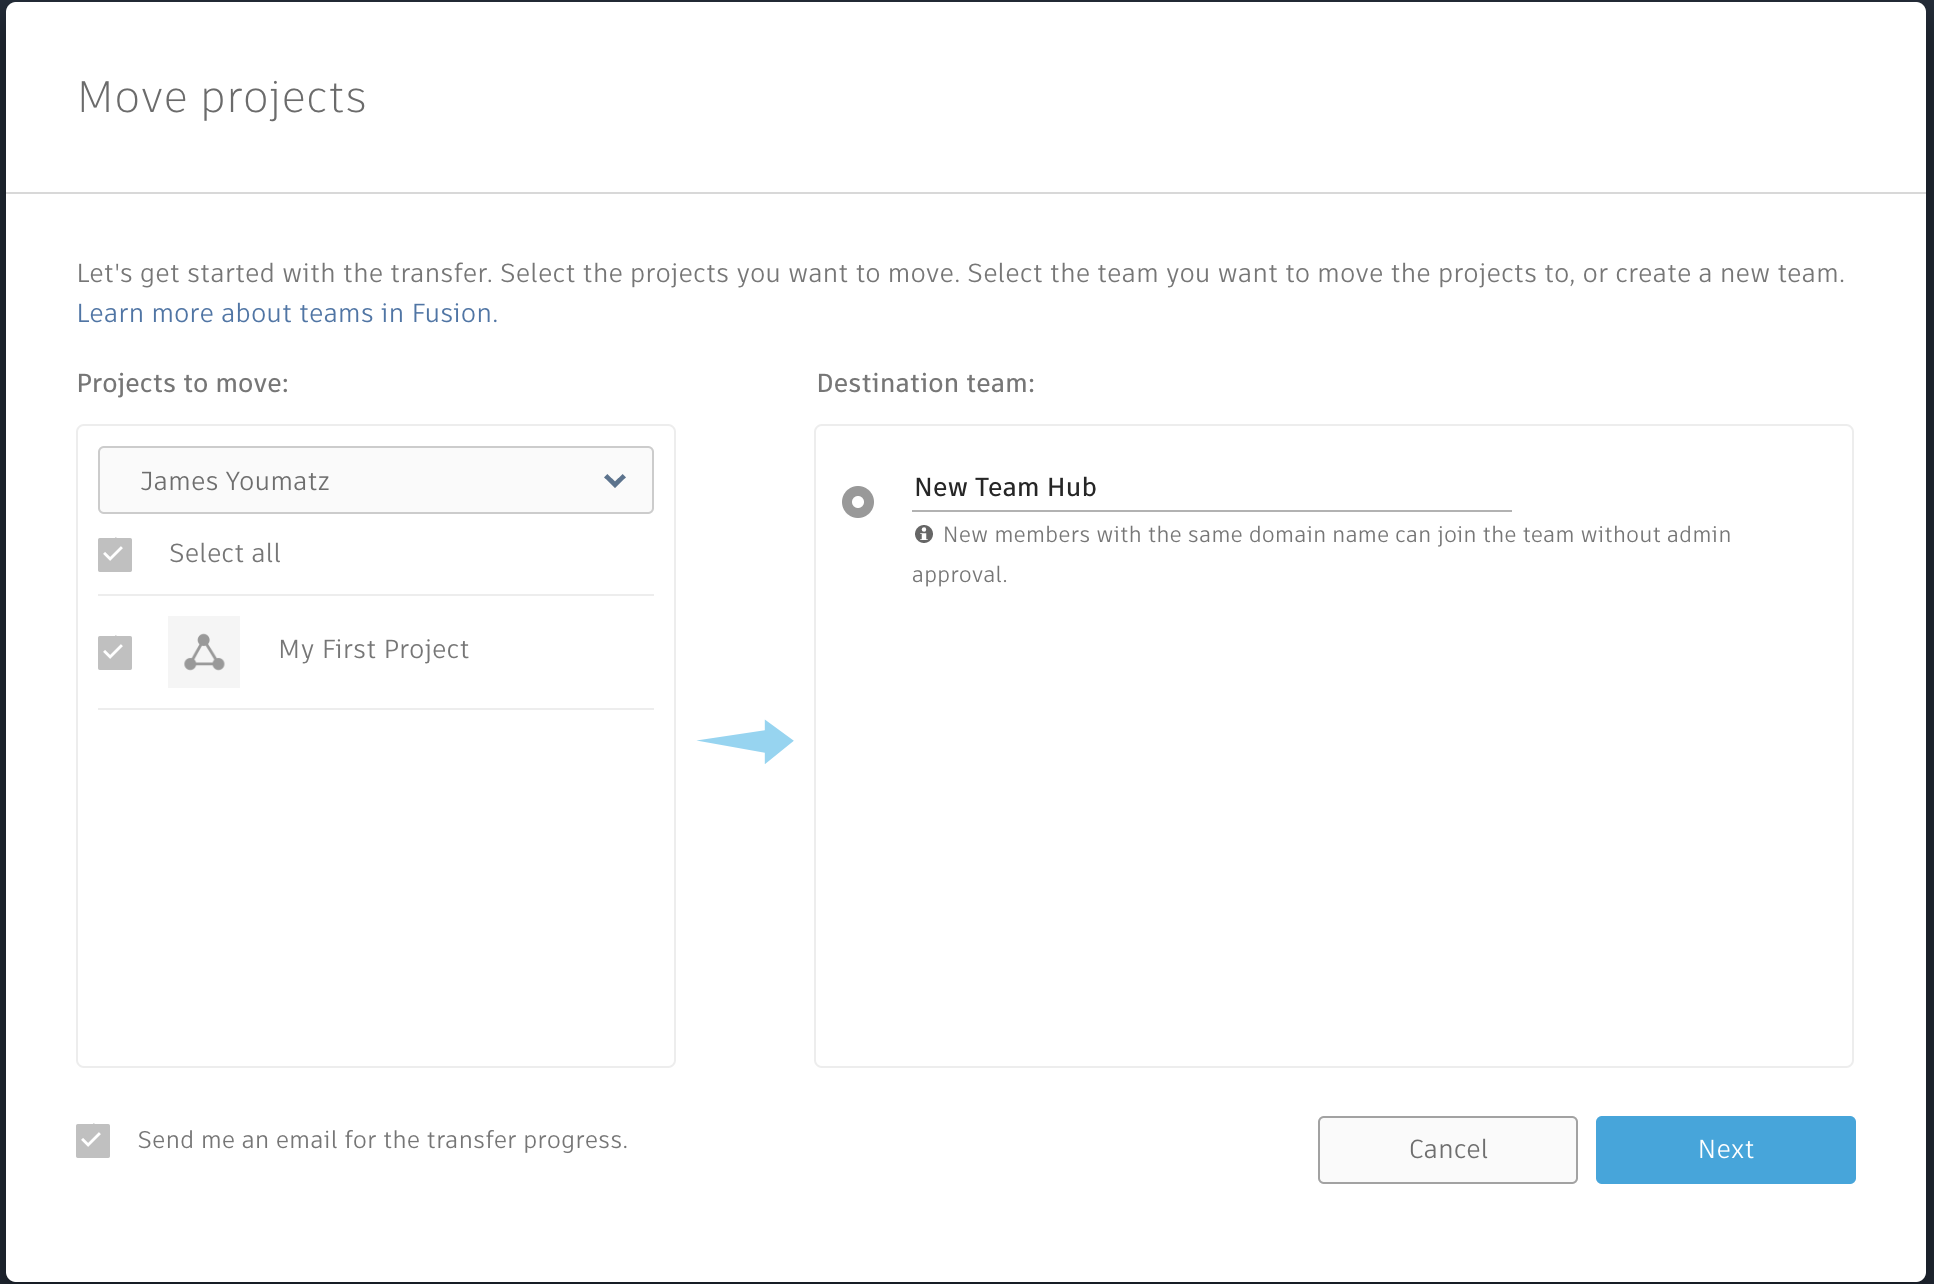
Task: Open the James Youmatz owner dropdown
Action: pyautogui.click(x=375, y=481)
